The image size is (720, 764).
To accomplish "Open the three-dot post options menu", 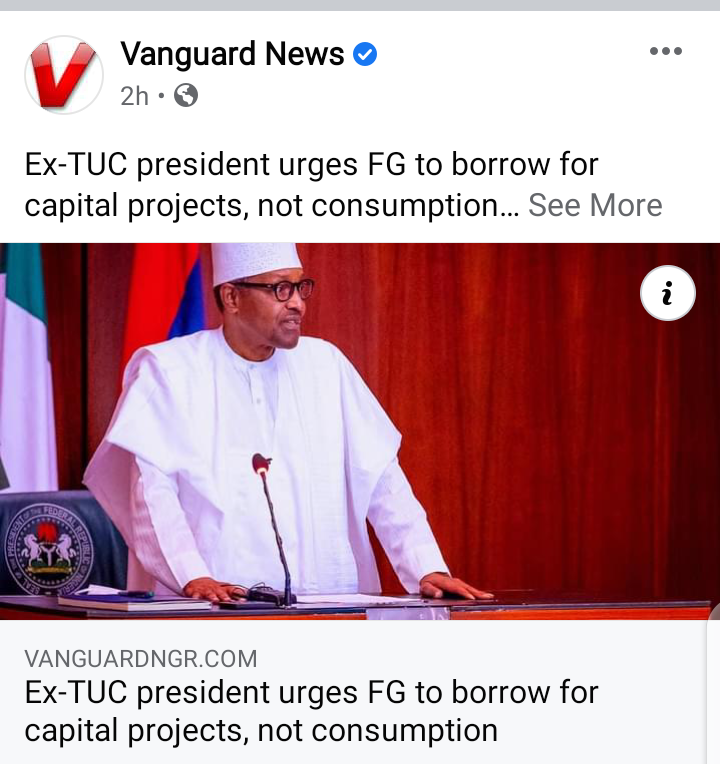I will click(x=665, y=51).
